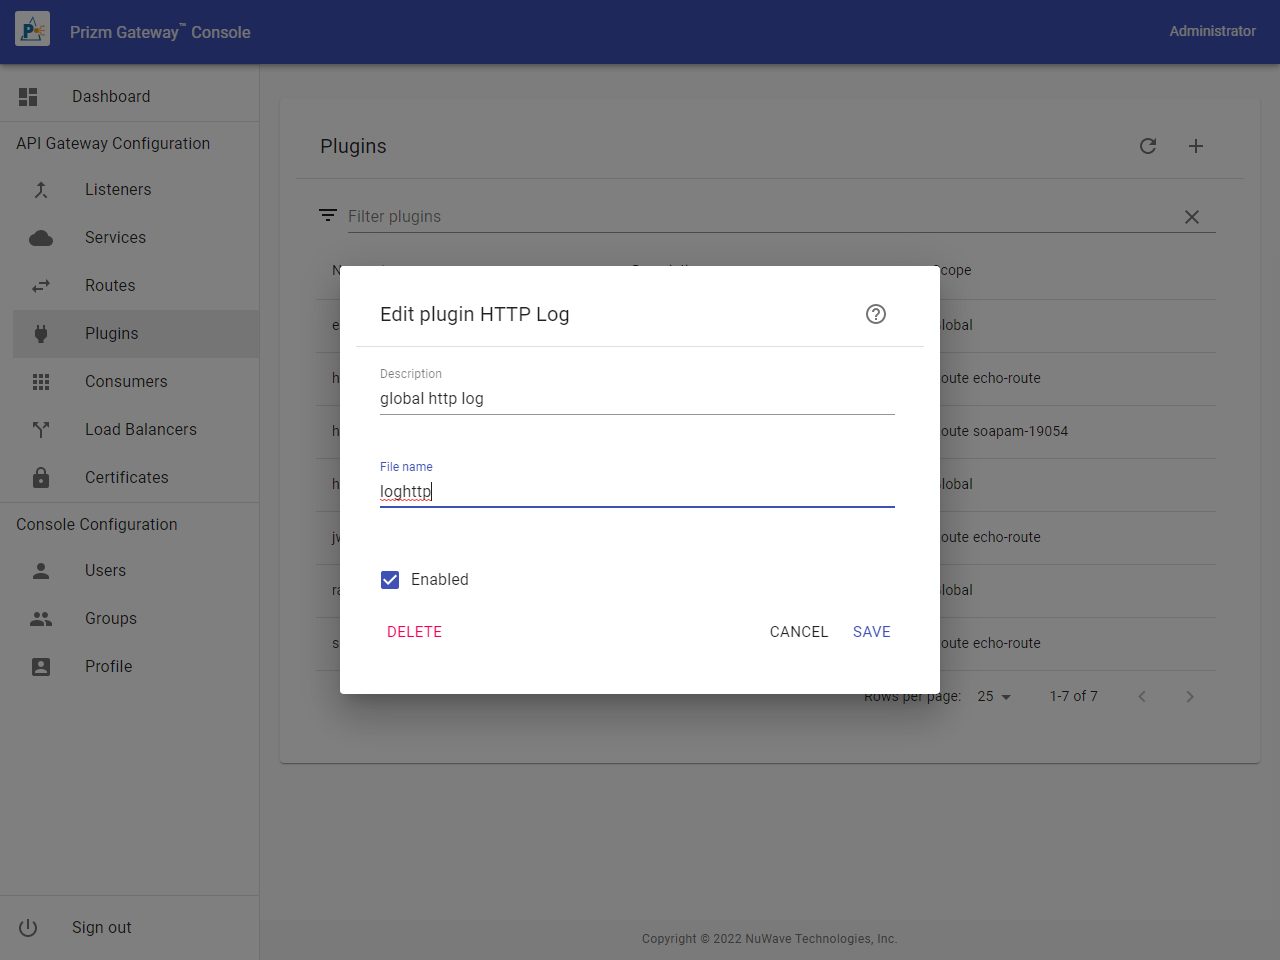The height and width of the screenshot is (960, 1280).
Task: Go to next page chevron
Action: tap(1189, 696)
